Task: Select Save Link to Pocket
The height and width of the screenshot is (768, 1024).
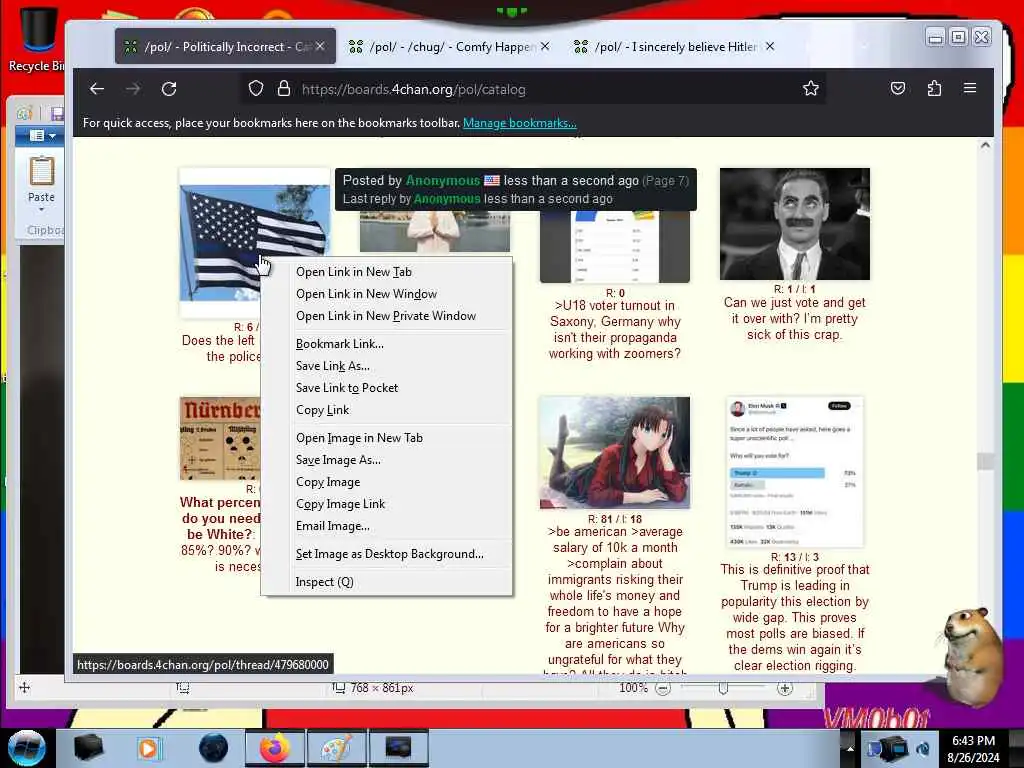Action: pos(387,387)
